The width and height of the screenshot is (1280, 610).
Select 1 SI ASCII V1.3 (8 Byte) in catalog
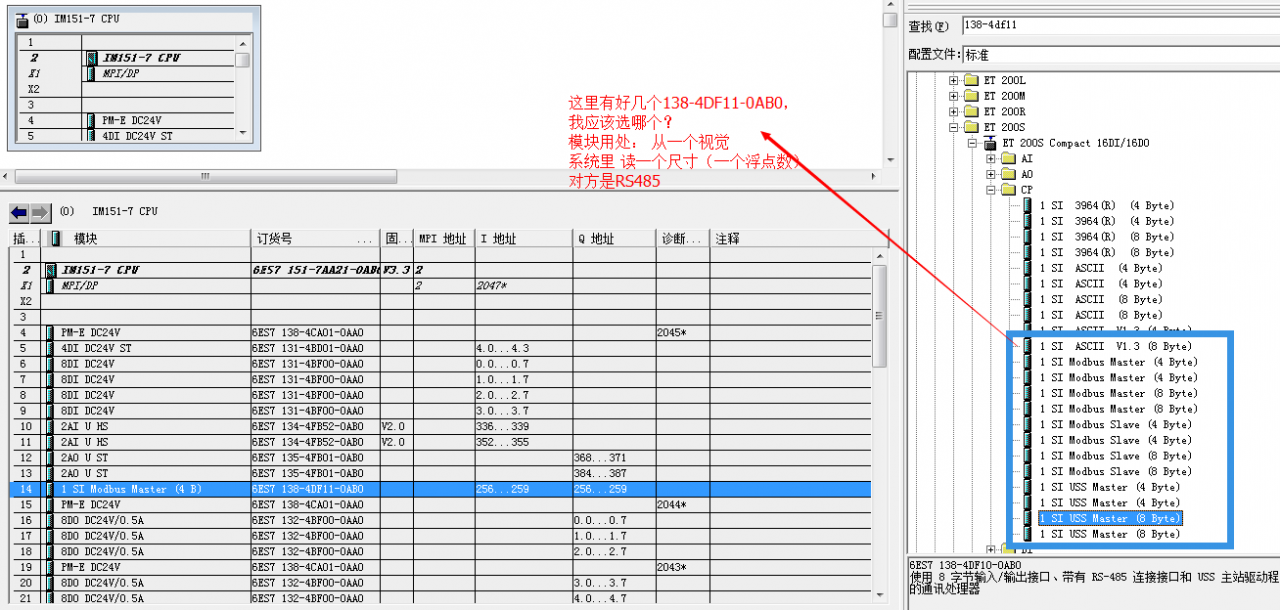tap(1117, 346)
